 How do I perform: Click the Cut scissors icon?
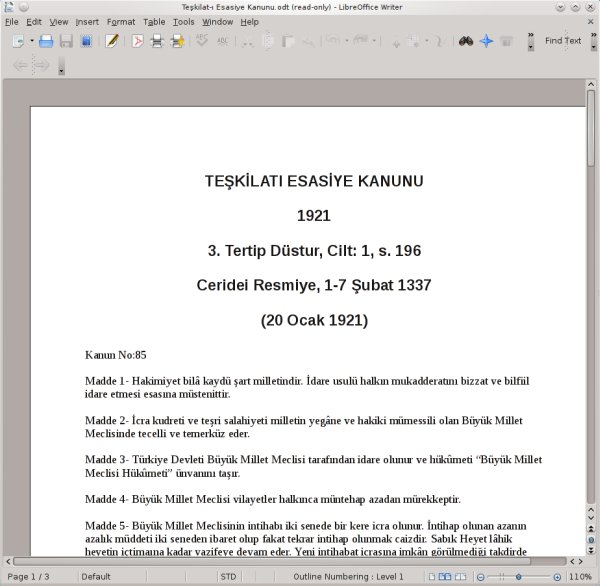248,41
